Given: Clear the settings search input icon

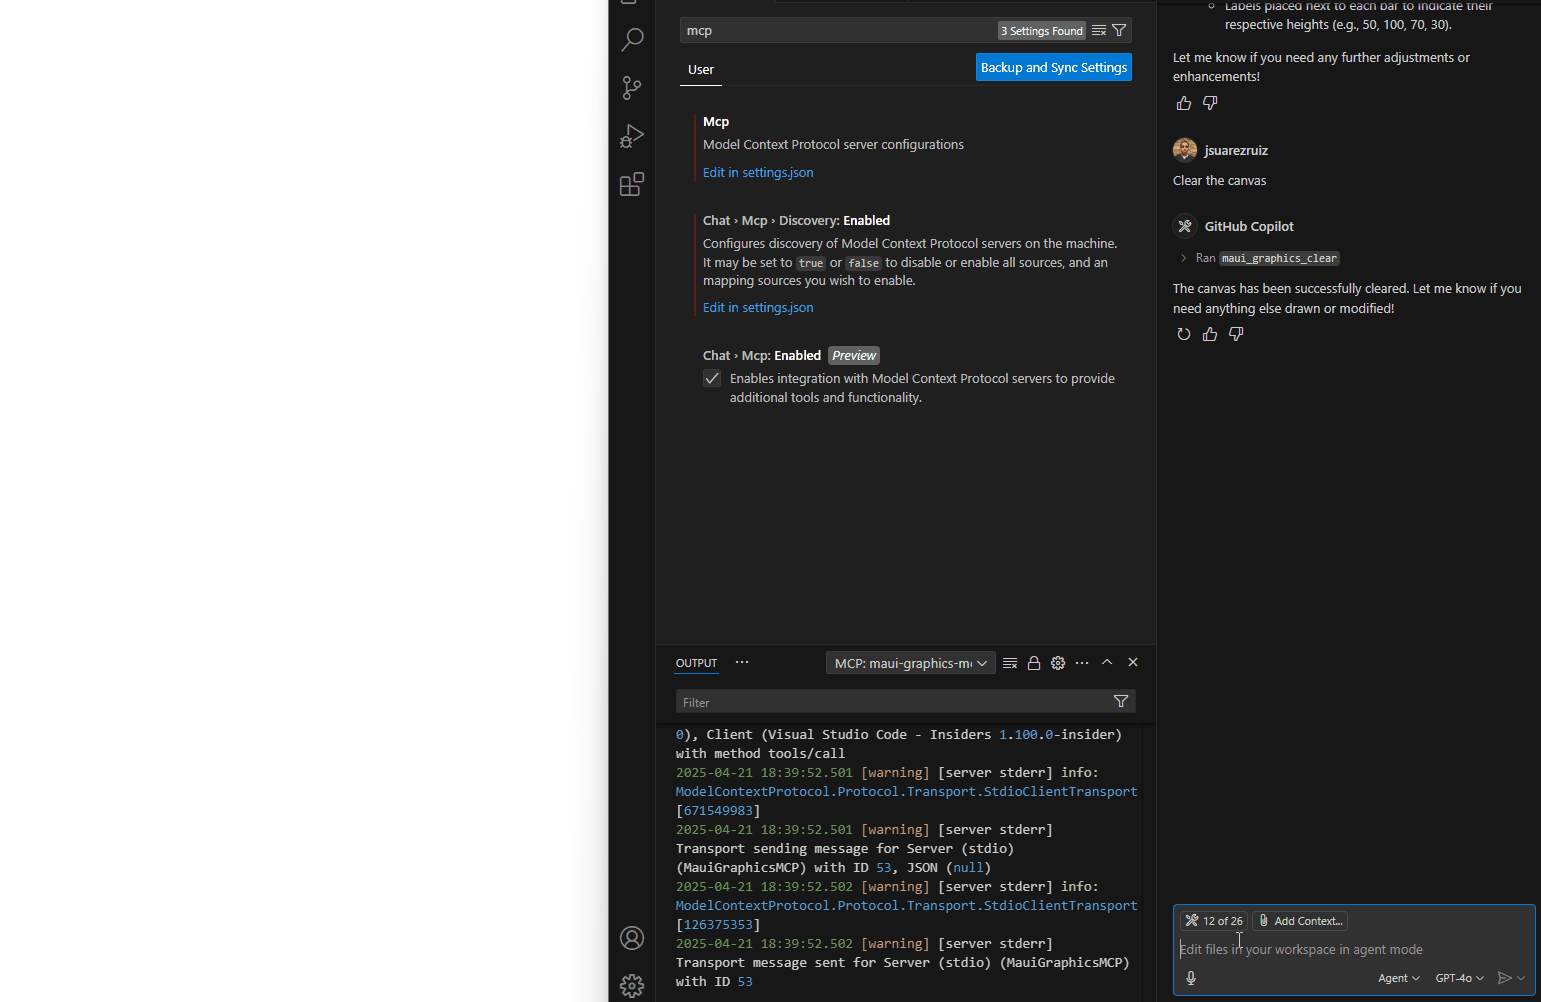Looking at the screenshot, I should (1099, 30).
